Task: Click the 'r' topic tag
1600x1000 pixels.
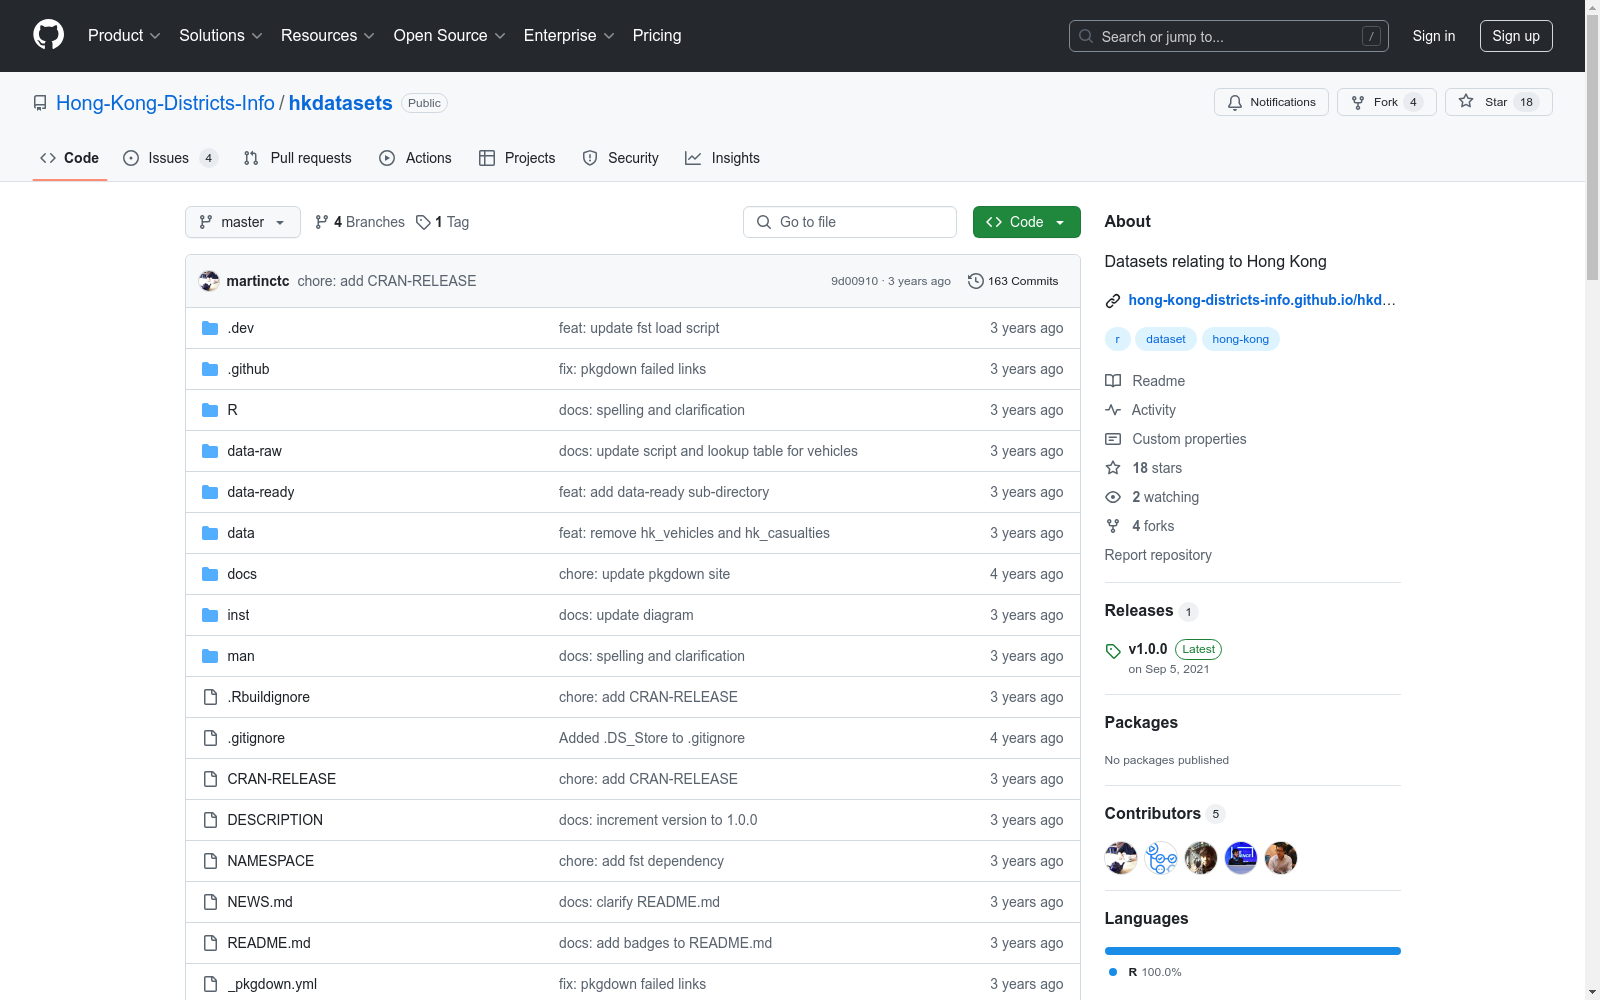Action: [1117, 339]
